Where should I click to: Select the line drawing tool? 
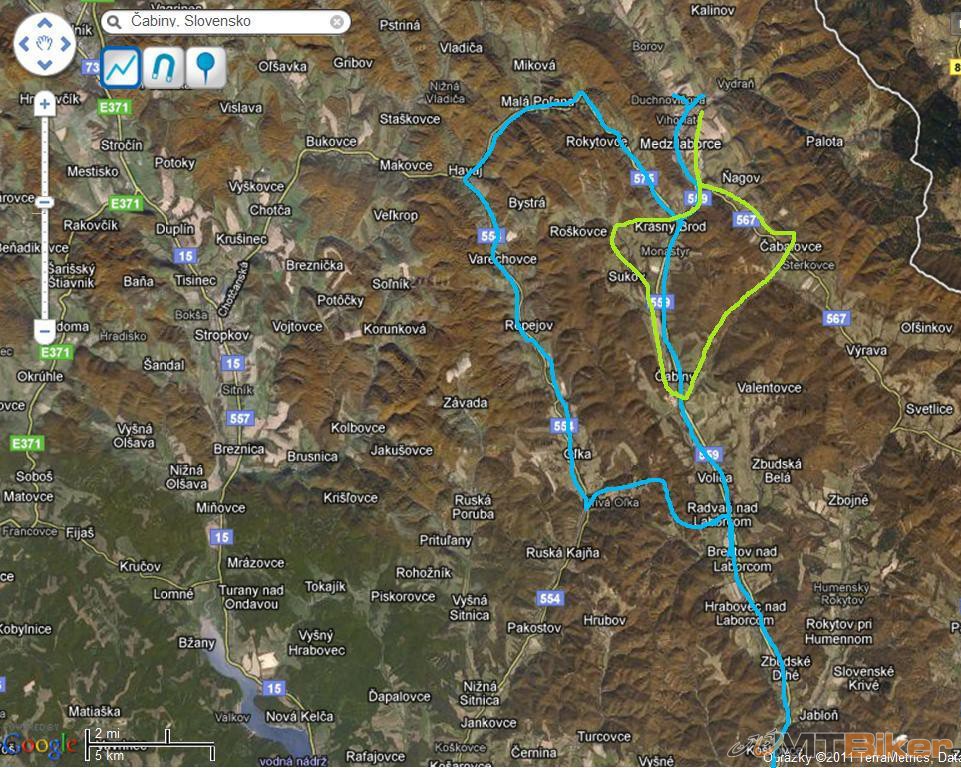click(121, 67)
